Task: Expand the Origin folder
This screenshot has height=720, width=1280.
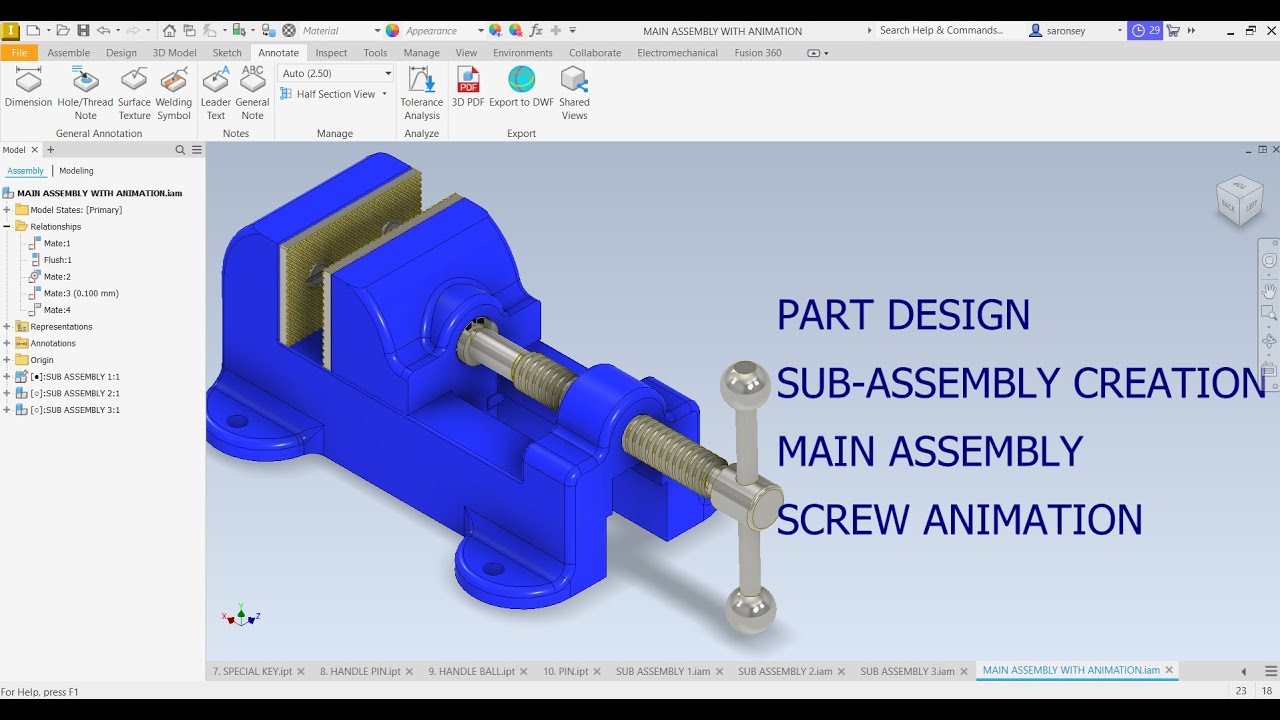Action: [x=7, y=360]
